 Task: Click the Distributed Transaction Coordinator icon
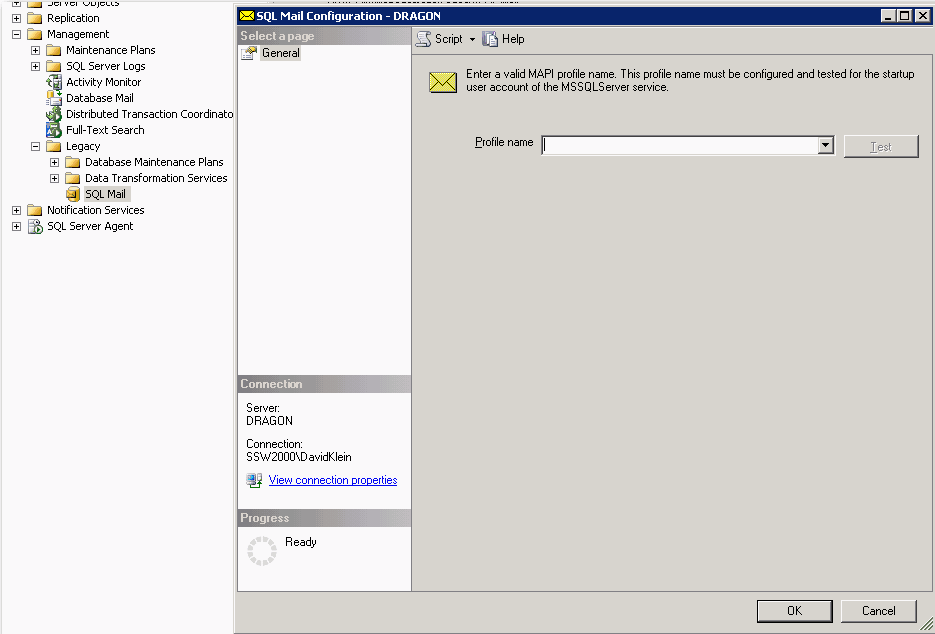54,114
